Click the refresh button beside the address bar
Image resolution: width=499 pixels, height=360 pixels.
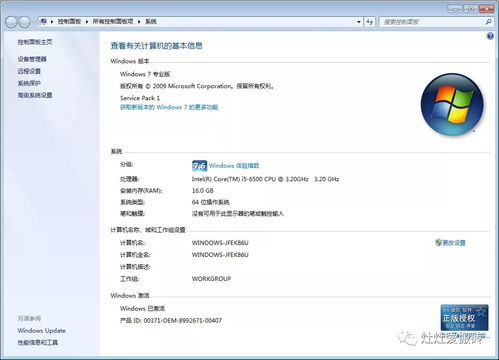(x=370, y=22)
